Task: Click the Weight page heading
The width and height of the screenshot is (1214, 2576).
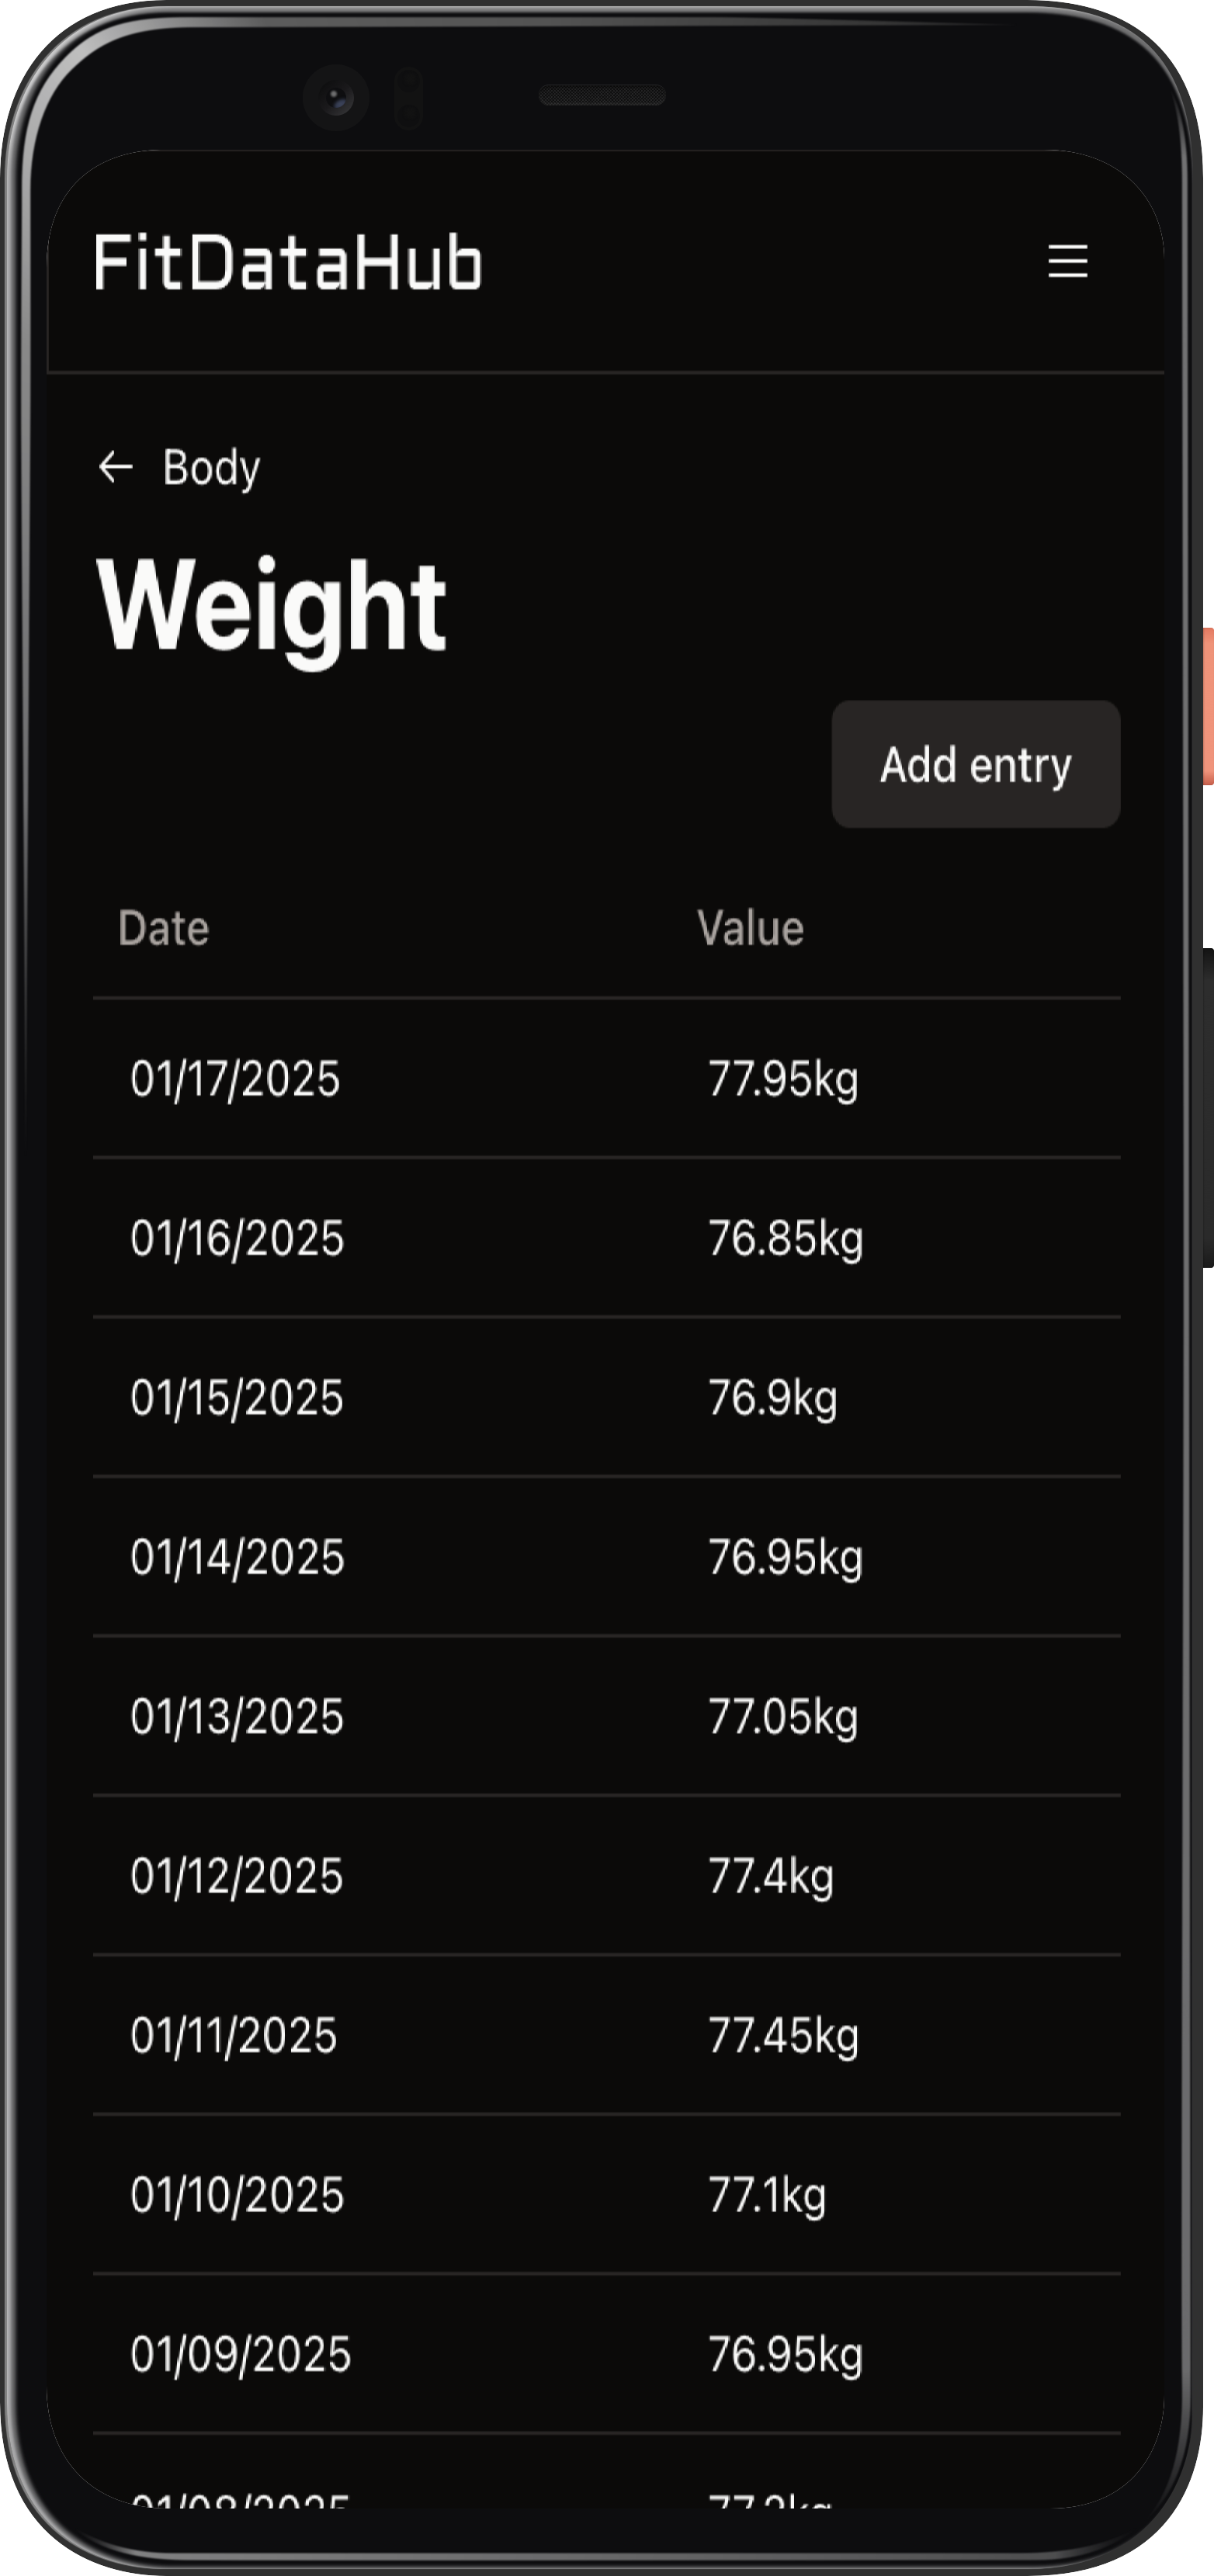Action: [x=271, y=608]
